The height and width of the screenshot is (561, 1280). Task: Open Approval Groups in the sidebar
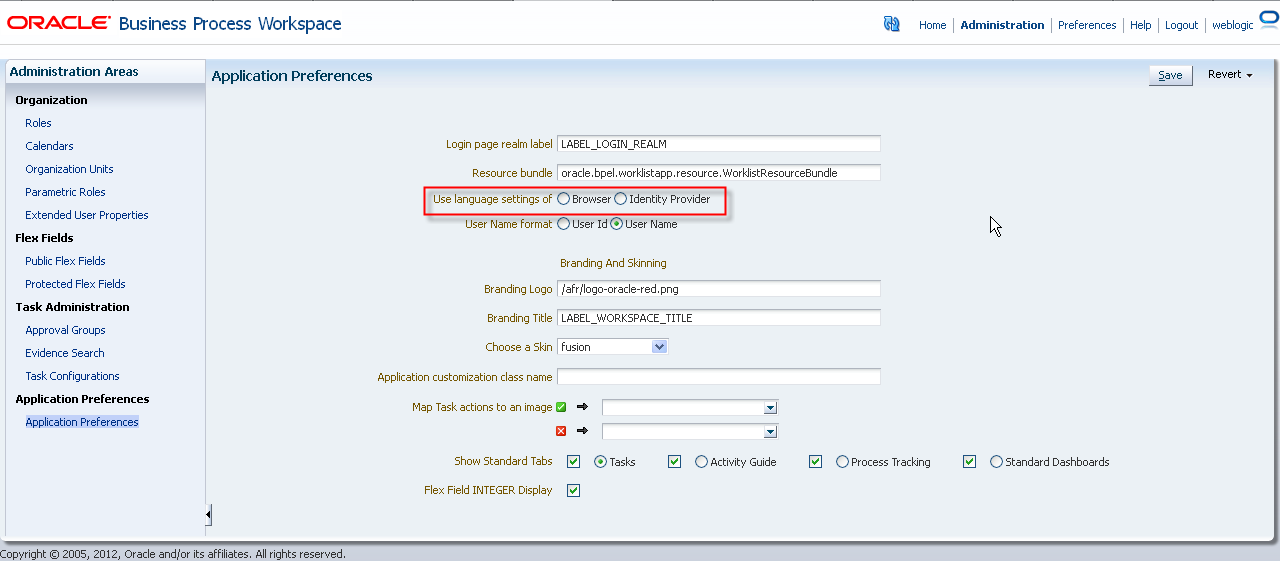click(65, 330)
